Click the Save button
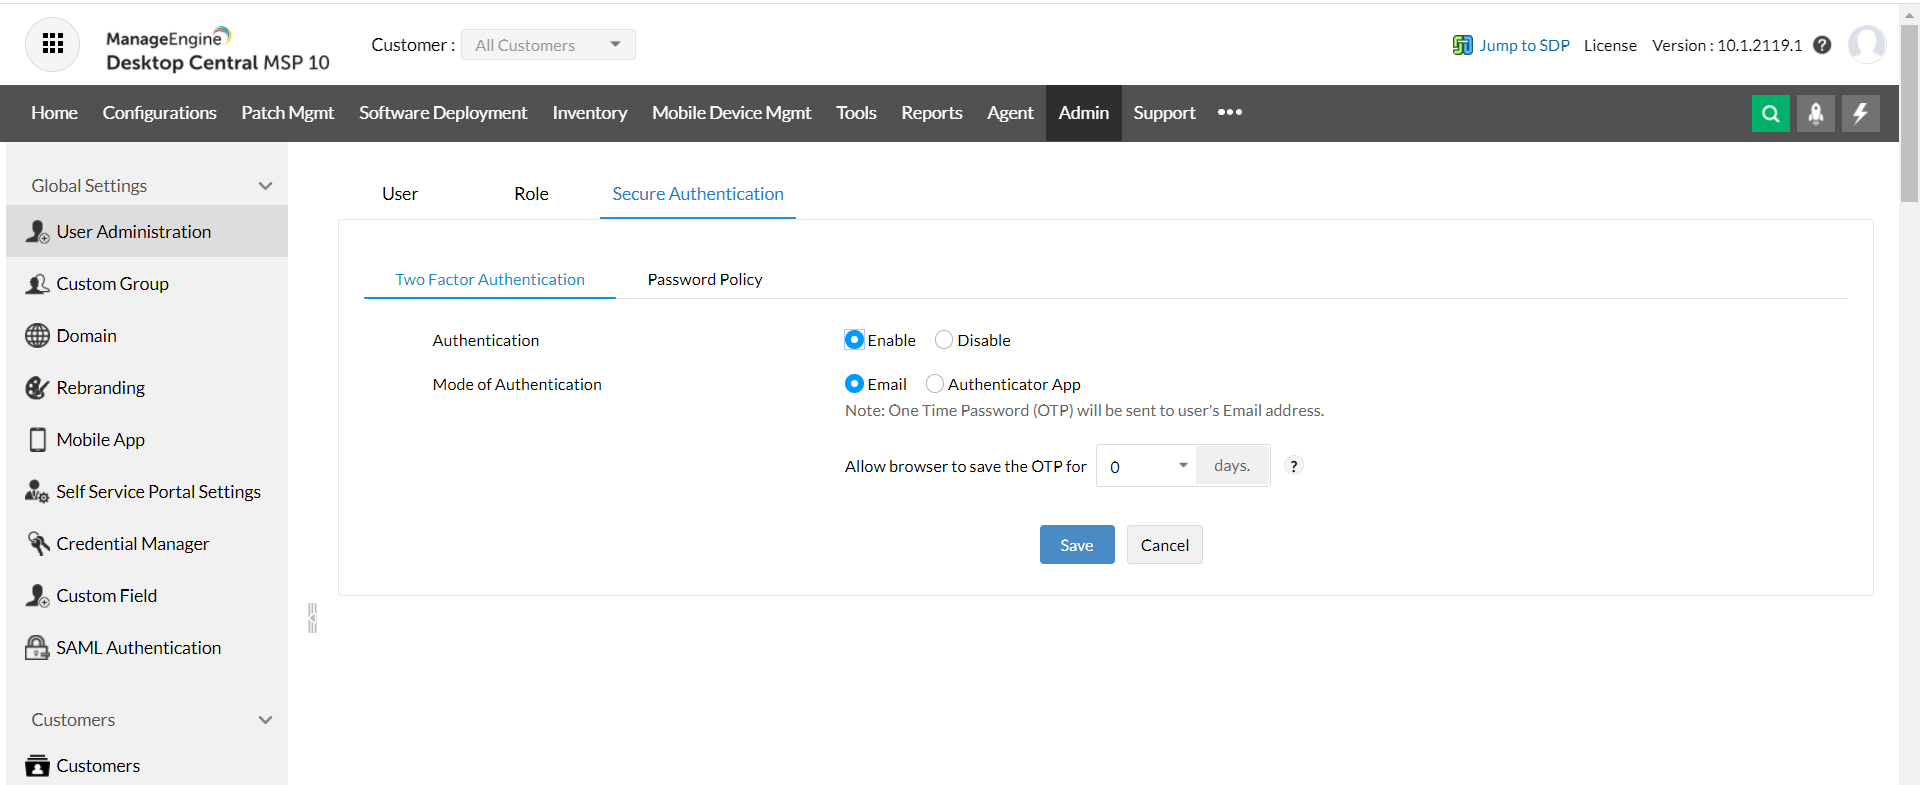 coord(1077,545)
